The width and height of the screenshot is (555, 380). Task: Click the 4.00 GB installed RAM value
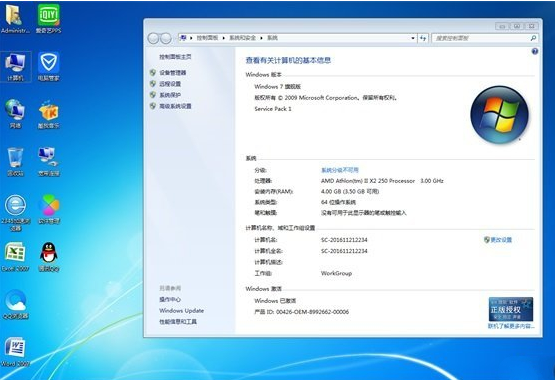350,191
